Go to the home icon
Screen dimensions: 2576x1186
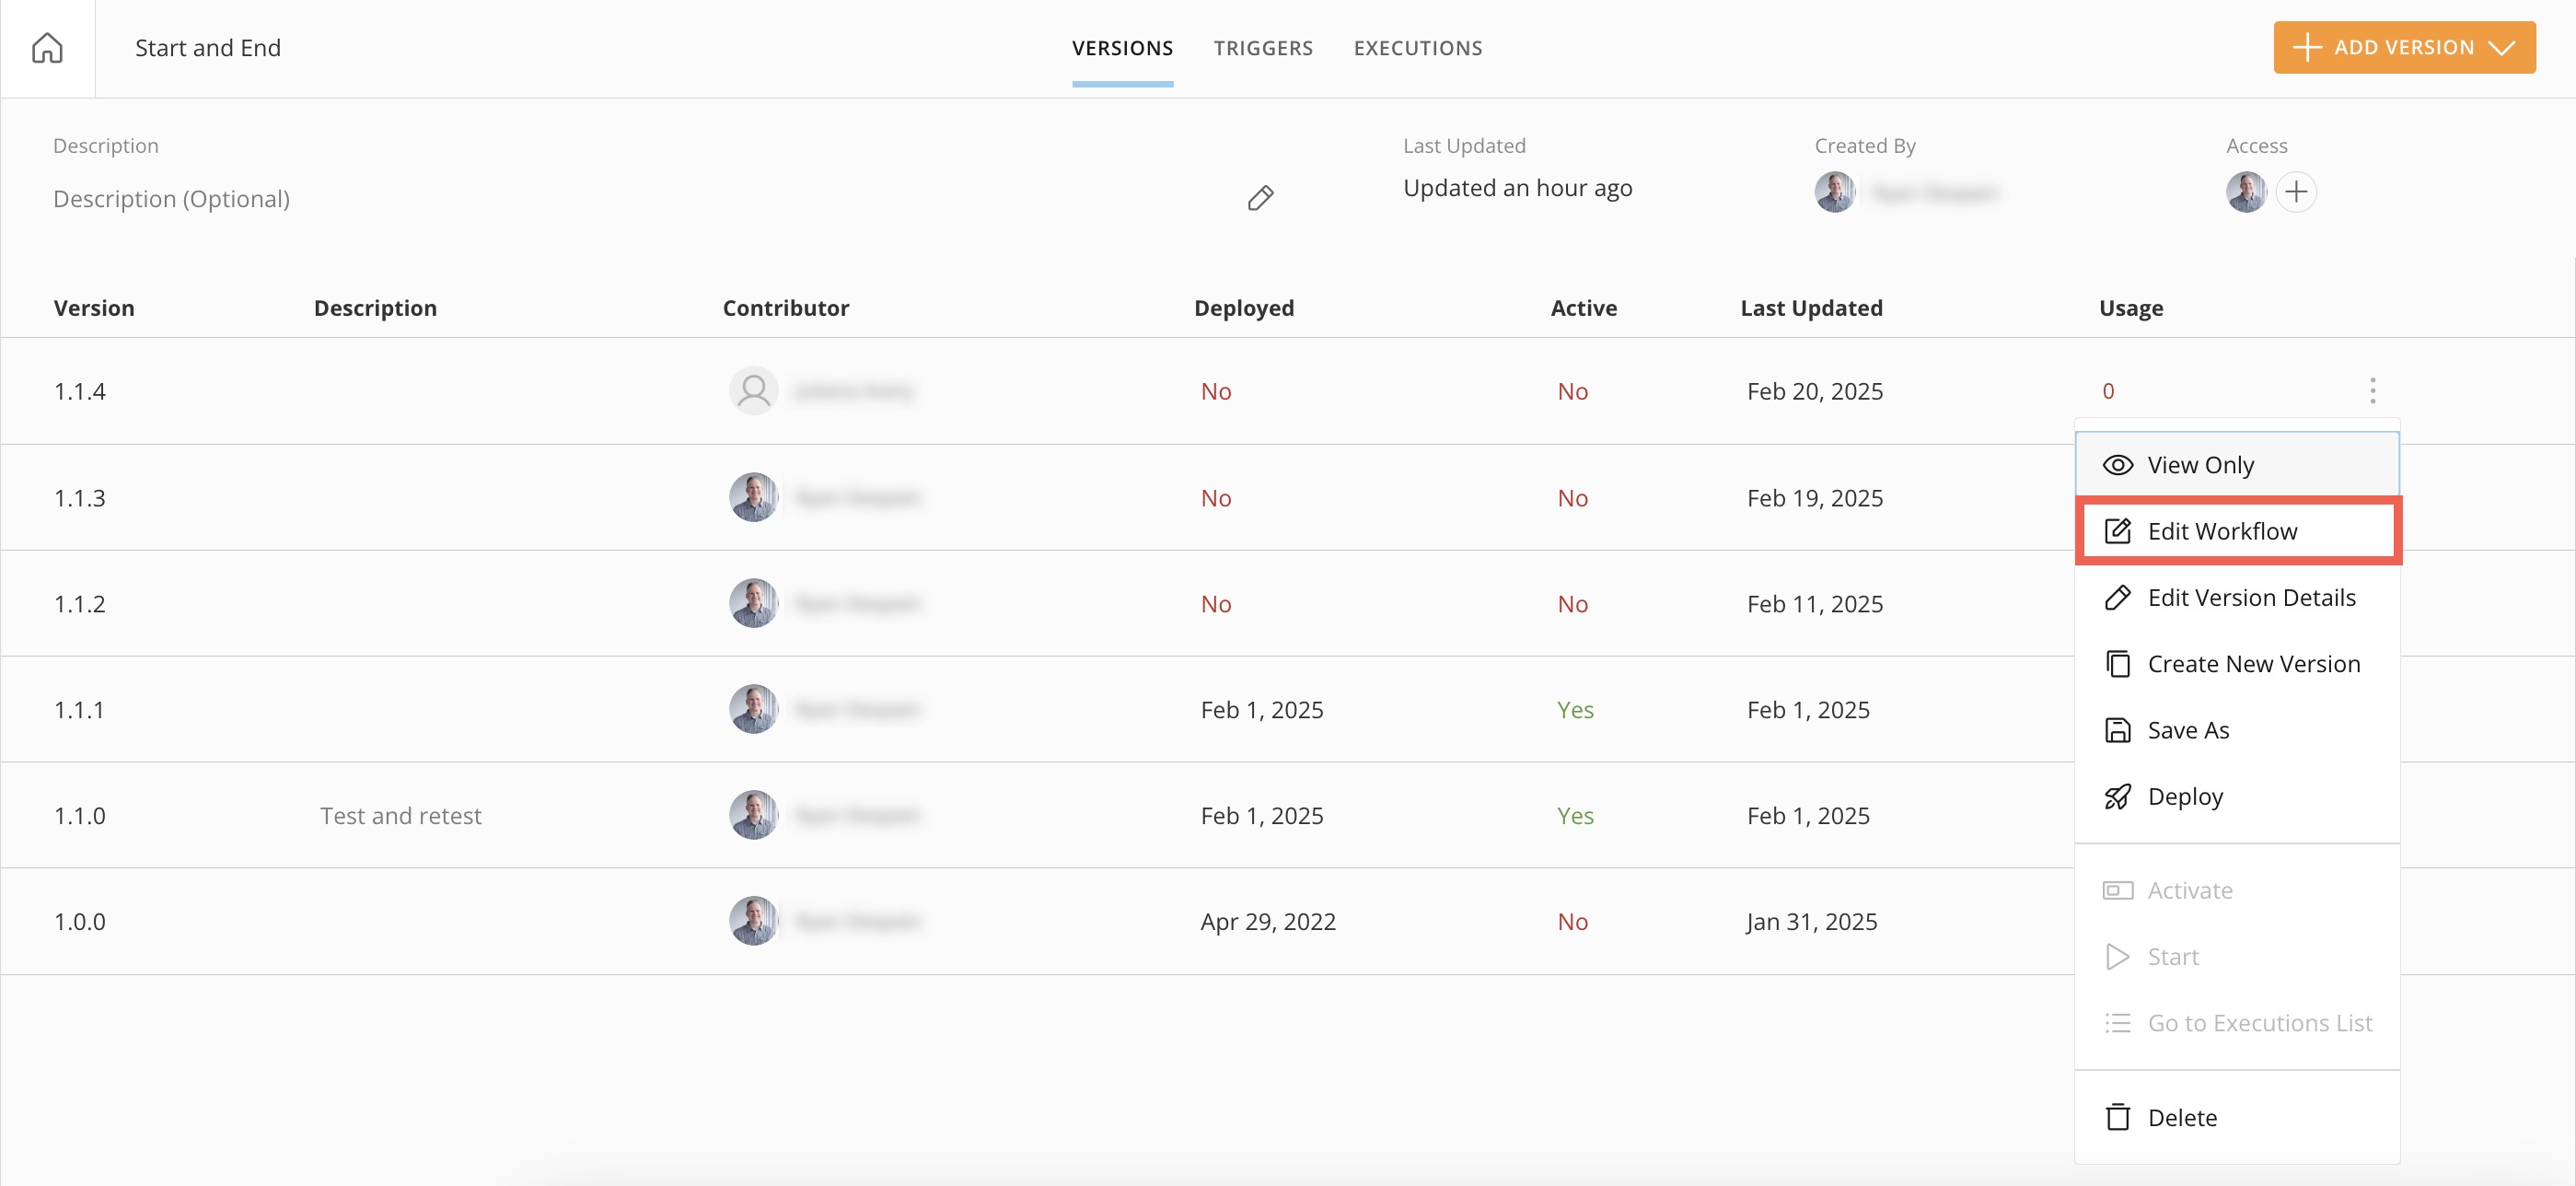tap(47, 47)
